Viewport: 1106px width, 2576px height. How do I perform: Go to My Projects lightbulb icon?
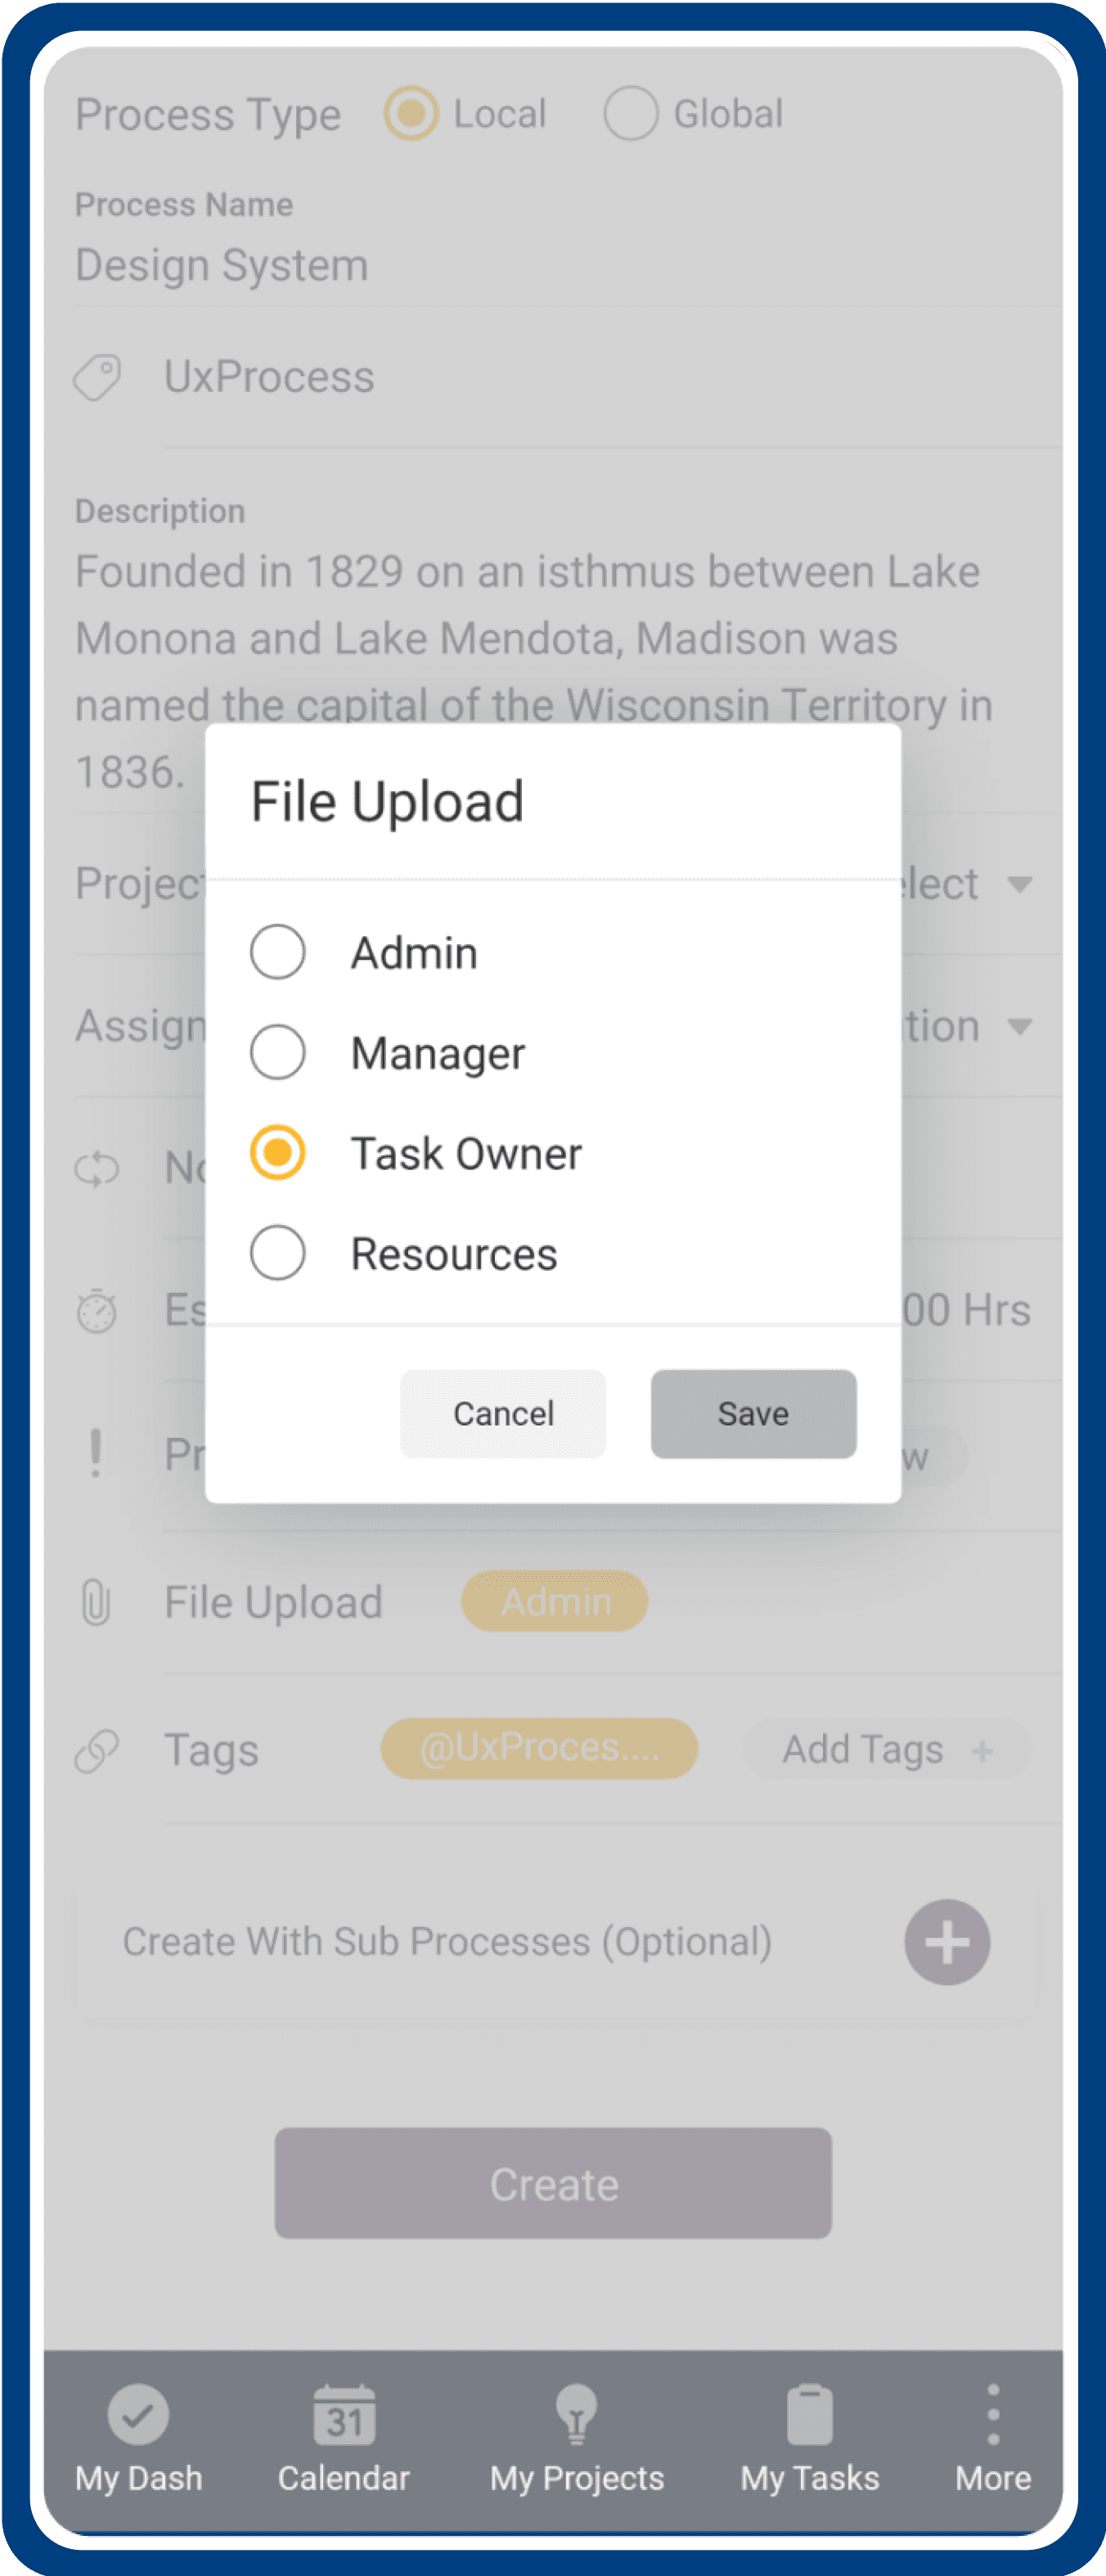(576, 2415)
